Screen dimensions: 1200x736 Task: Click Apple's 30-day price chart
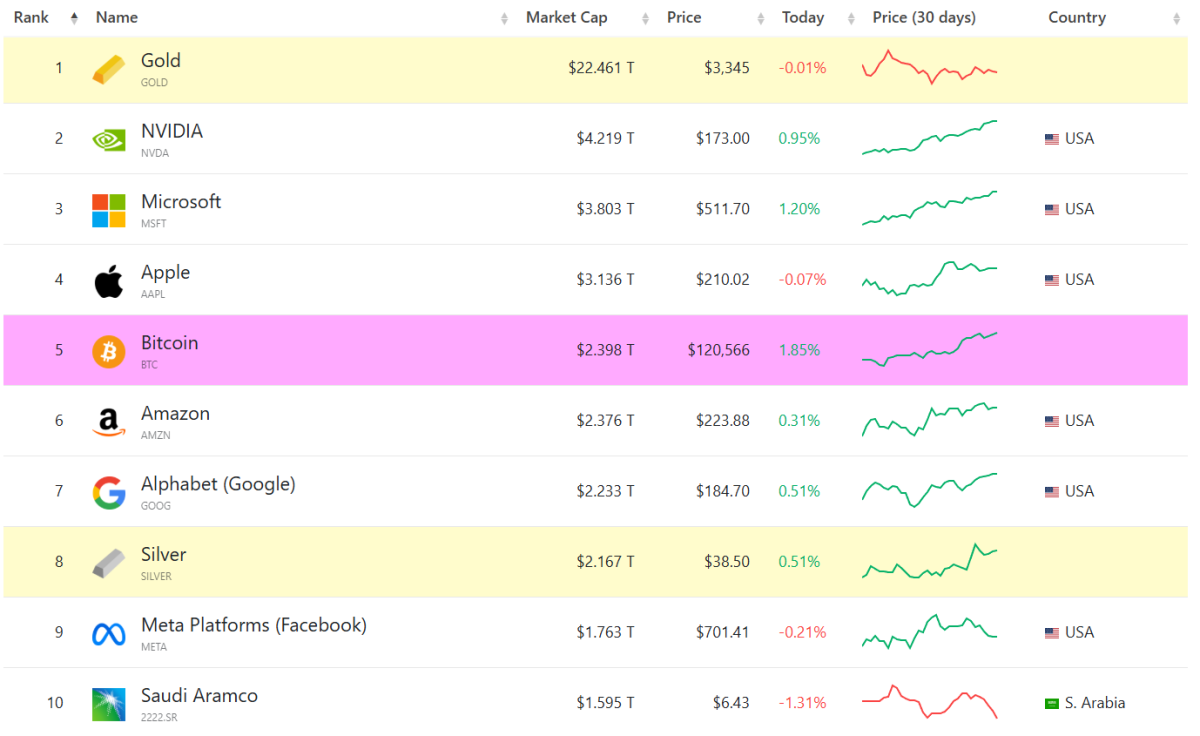(x=930, y=279)
